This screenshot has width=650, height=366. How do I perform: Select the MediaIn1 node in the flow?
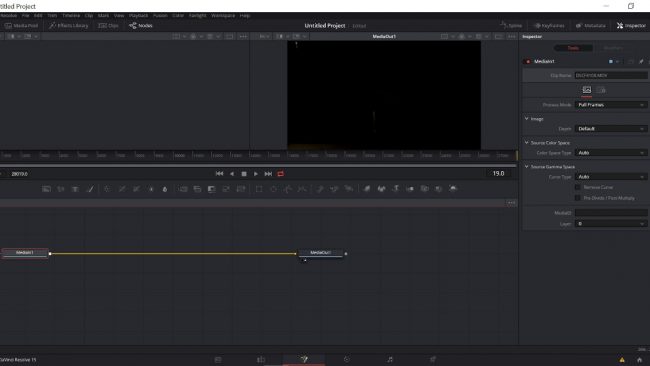pos(24,253)
